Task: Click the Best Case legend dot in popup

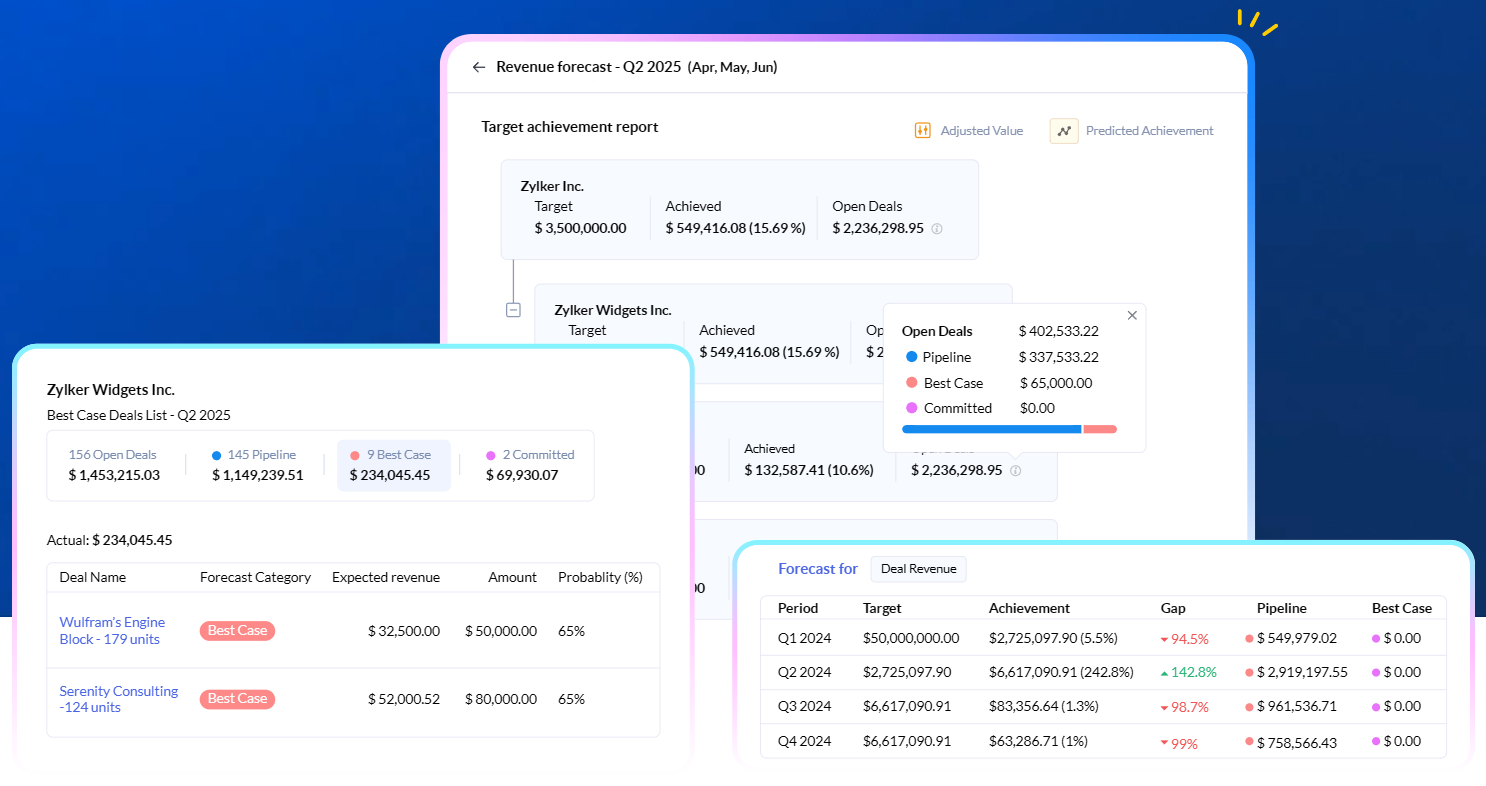Action: click(911, 383)
